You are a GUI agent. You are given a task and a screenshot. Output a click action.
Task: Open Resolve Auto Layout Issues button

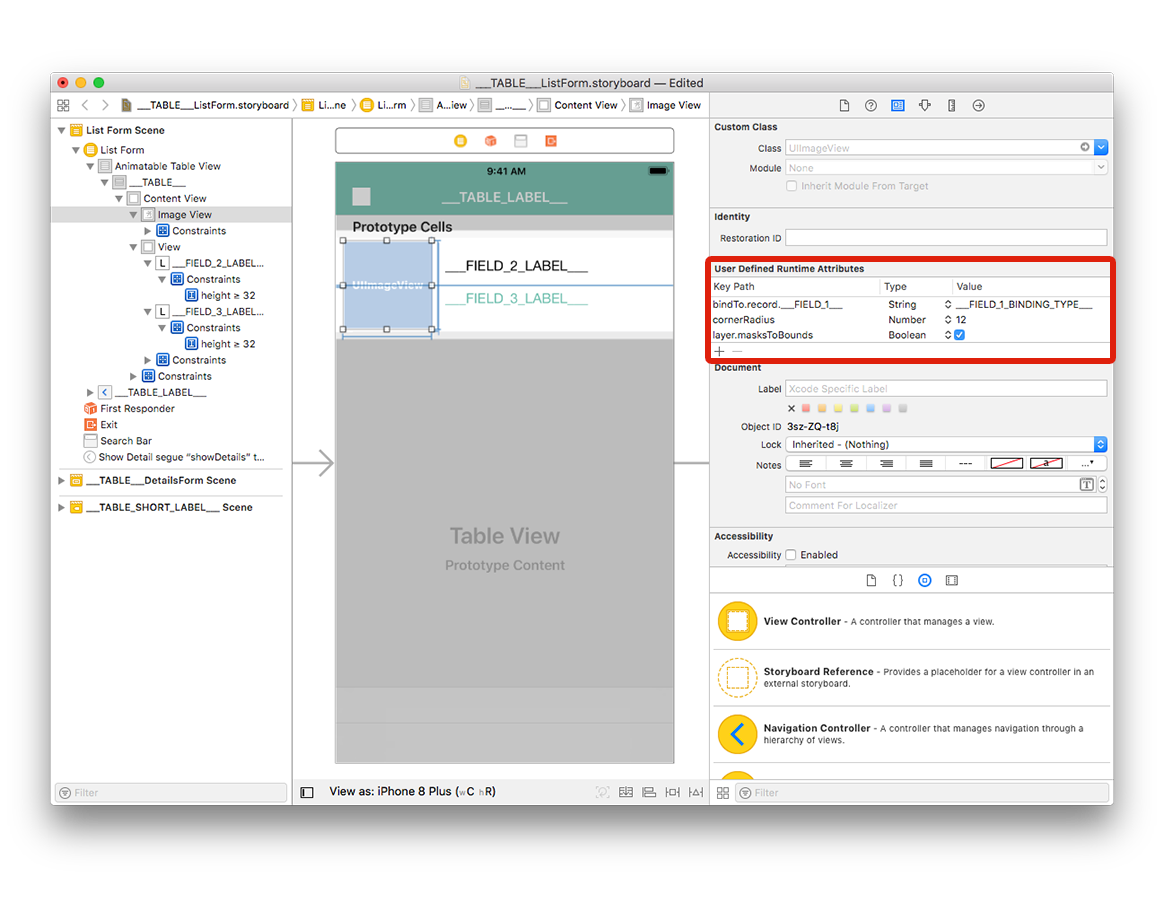pos(696,792)
